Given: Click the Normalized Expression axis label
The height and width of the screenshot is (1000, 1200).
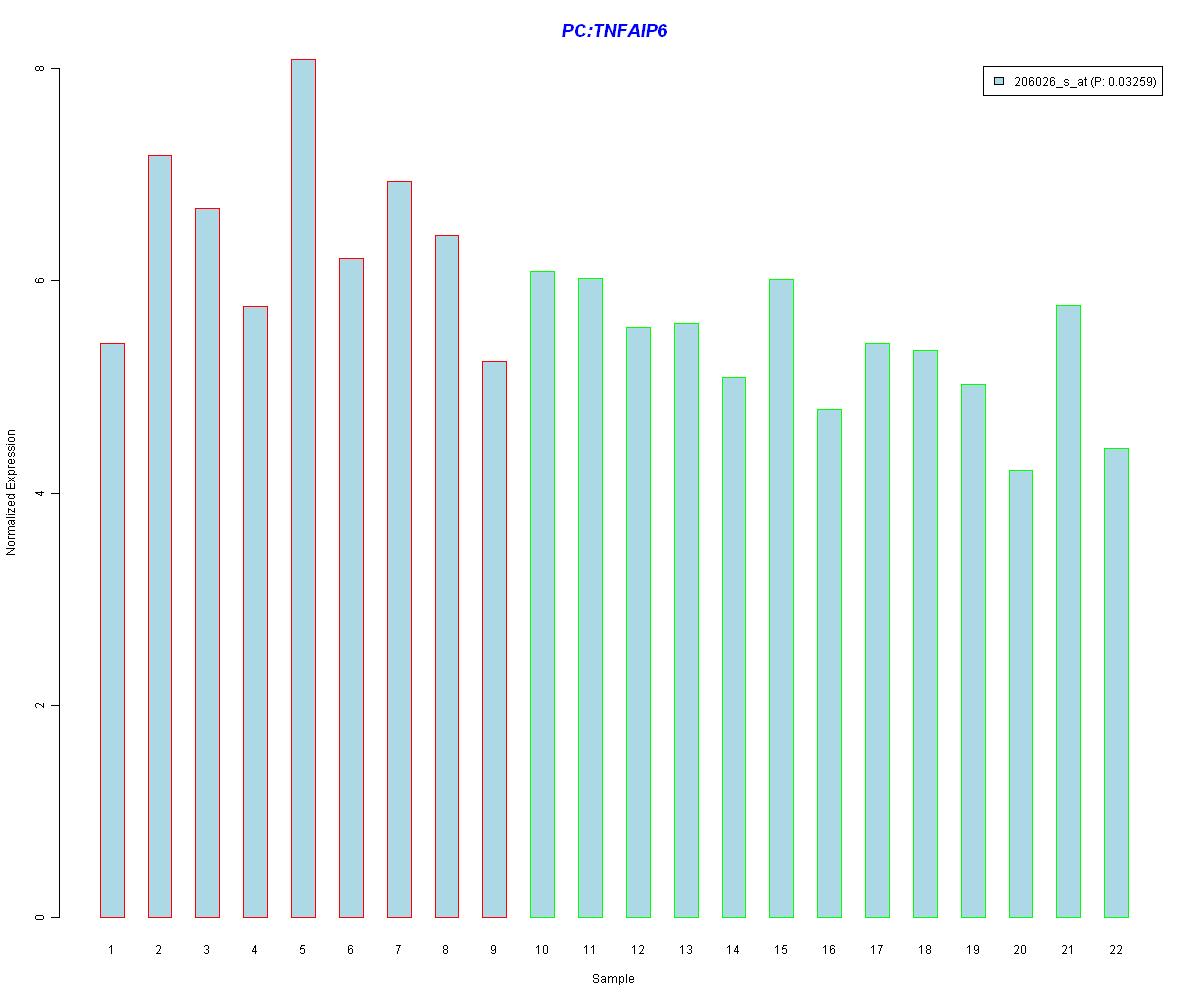Looking at the screenshot, I should (12, 492).
